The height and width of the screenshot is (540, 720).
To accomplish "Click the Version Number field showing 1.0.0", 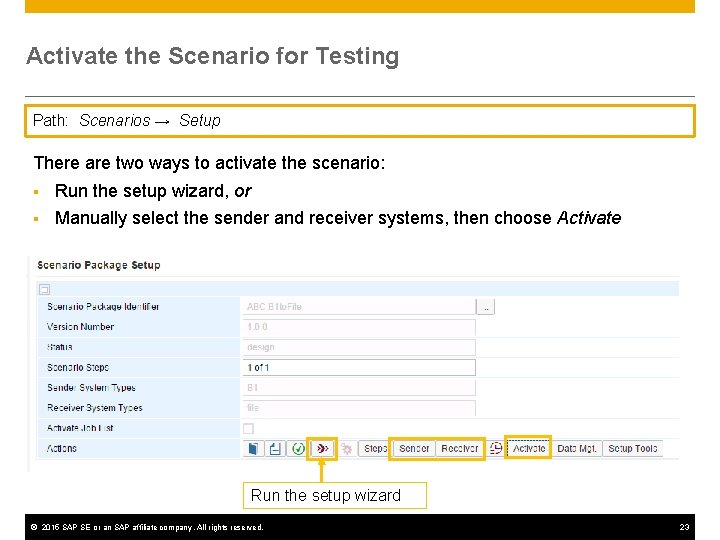I will click(359, 327).
